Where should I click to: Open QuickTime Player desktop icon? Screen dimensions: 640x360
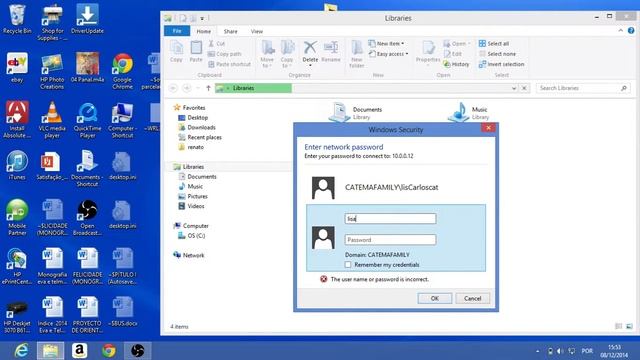coord(87,120)
